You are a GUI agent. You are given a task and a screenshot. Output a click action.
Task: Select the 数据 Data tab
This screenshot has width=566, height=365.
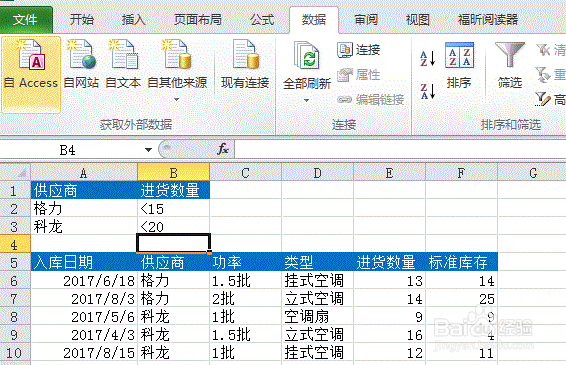[314, 19]
